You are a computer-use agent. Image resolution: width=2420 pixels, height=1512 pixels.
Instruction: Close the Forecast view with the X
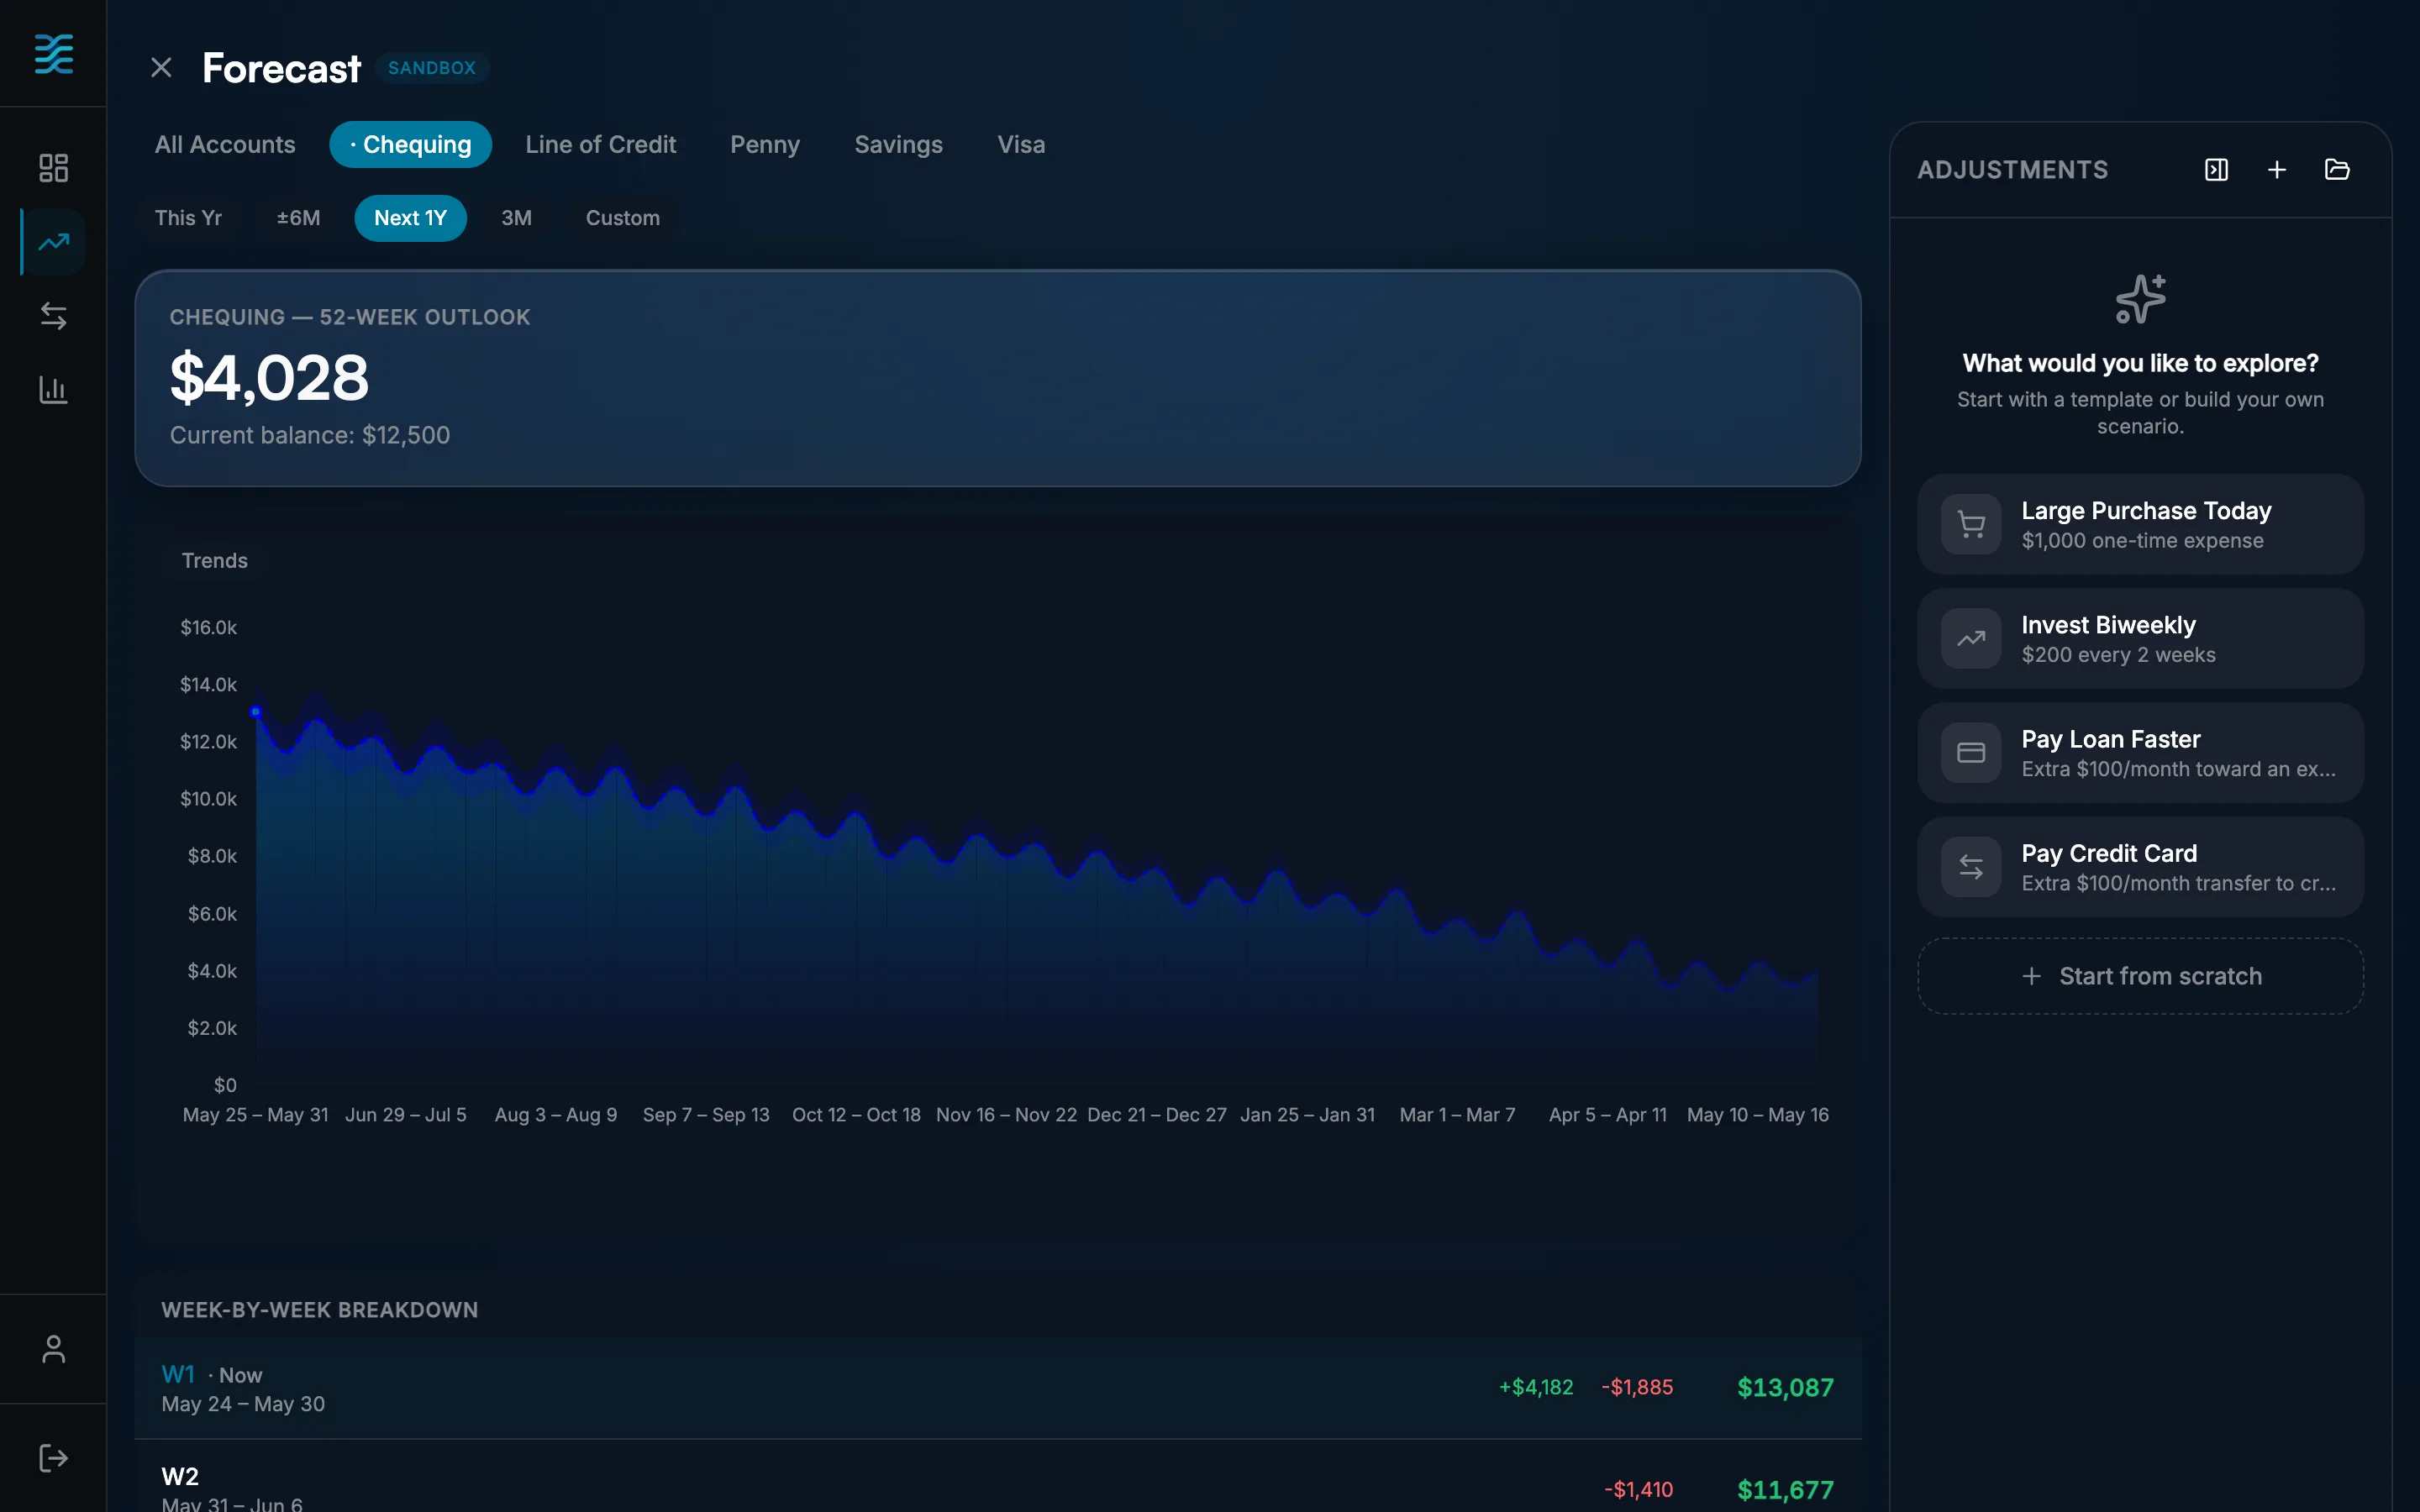[x=161, y=68]
